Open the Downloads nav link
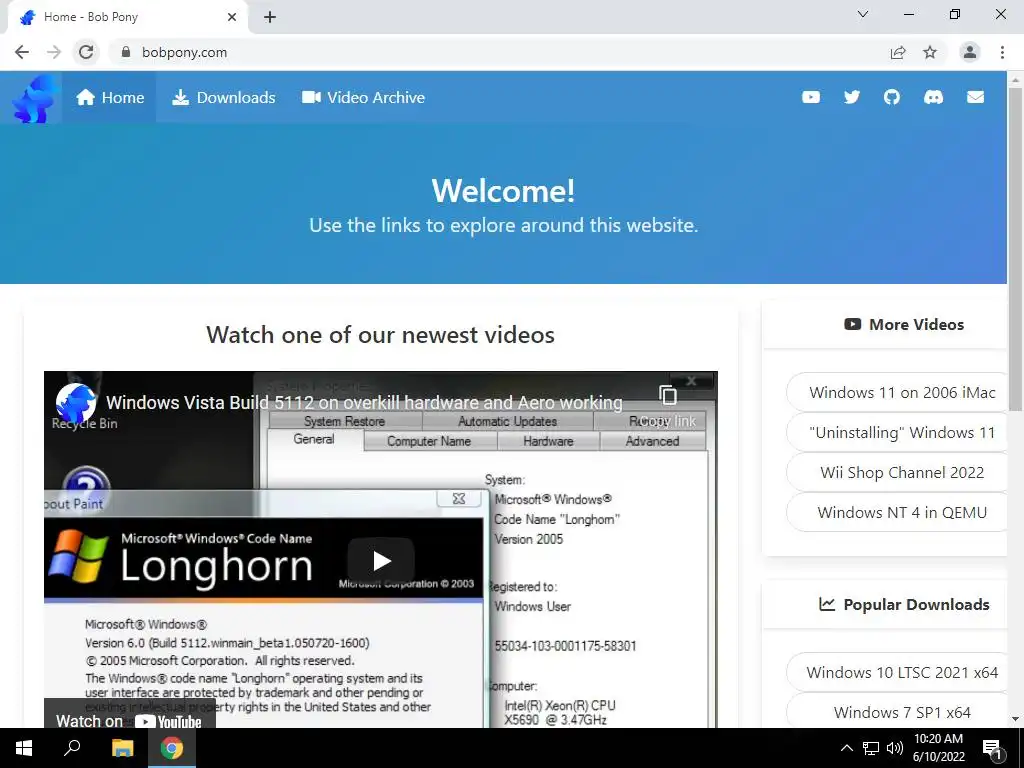Viewport: 1024px width, 768px height. coord(223,98)
